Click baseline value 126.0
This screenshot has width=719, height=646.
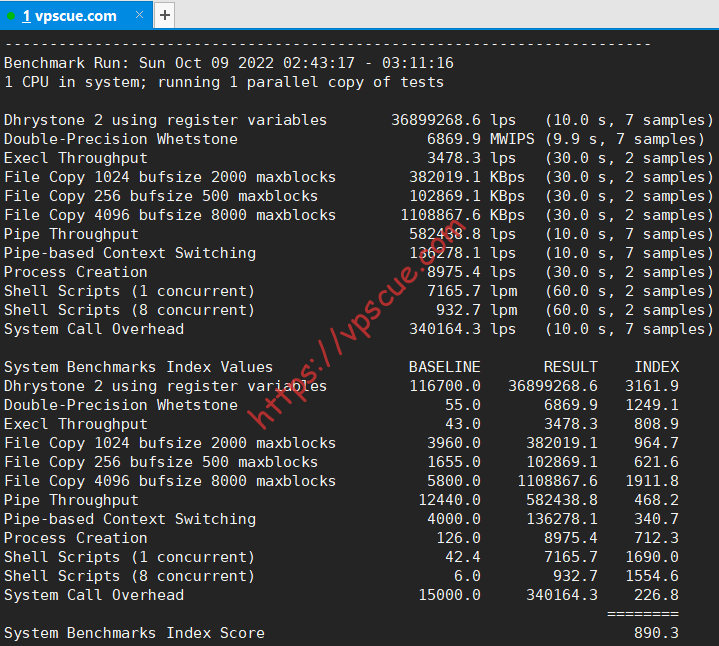coord(458,538)
